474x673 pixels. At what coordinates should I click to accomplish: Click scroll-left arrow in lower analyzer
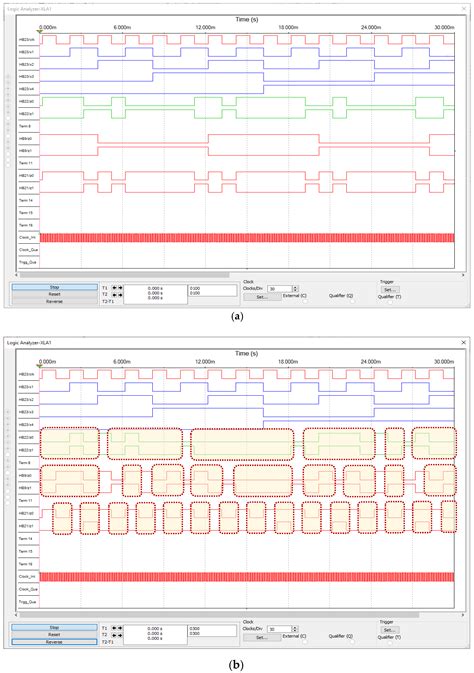point(18,615)
